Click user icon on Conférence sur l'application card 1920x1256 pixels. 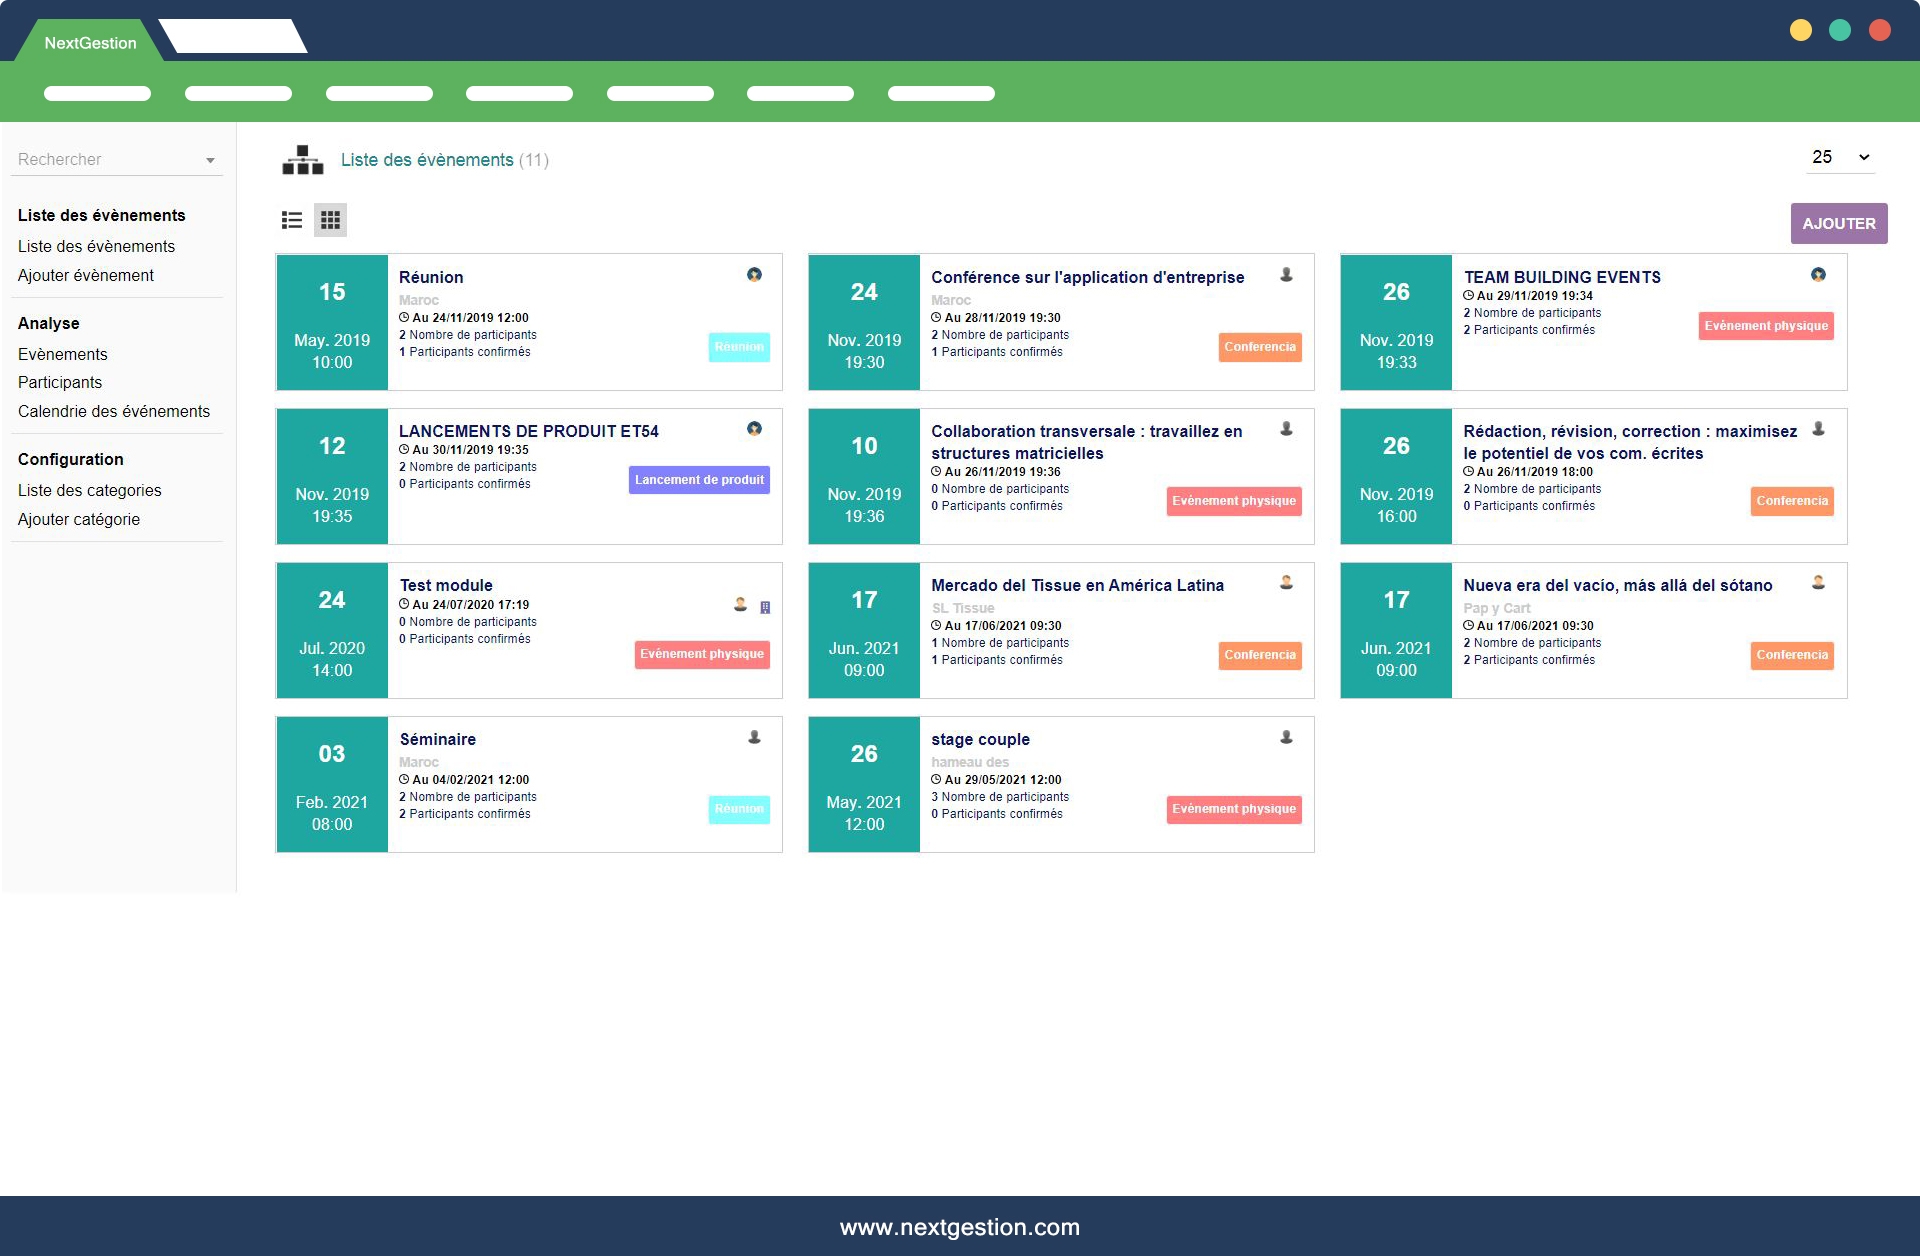(x=1286, y=275)
